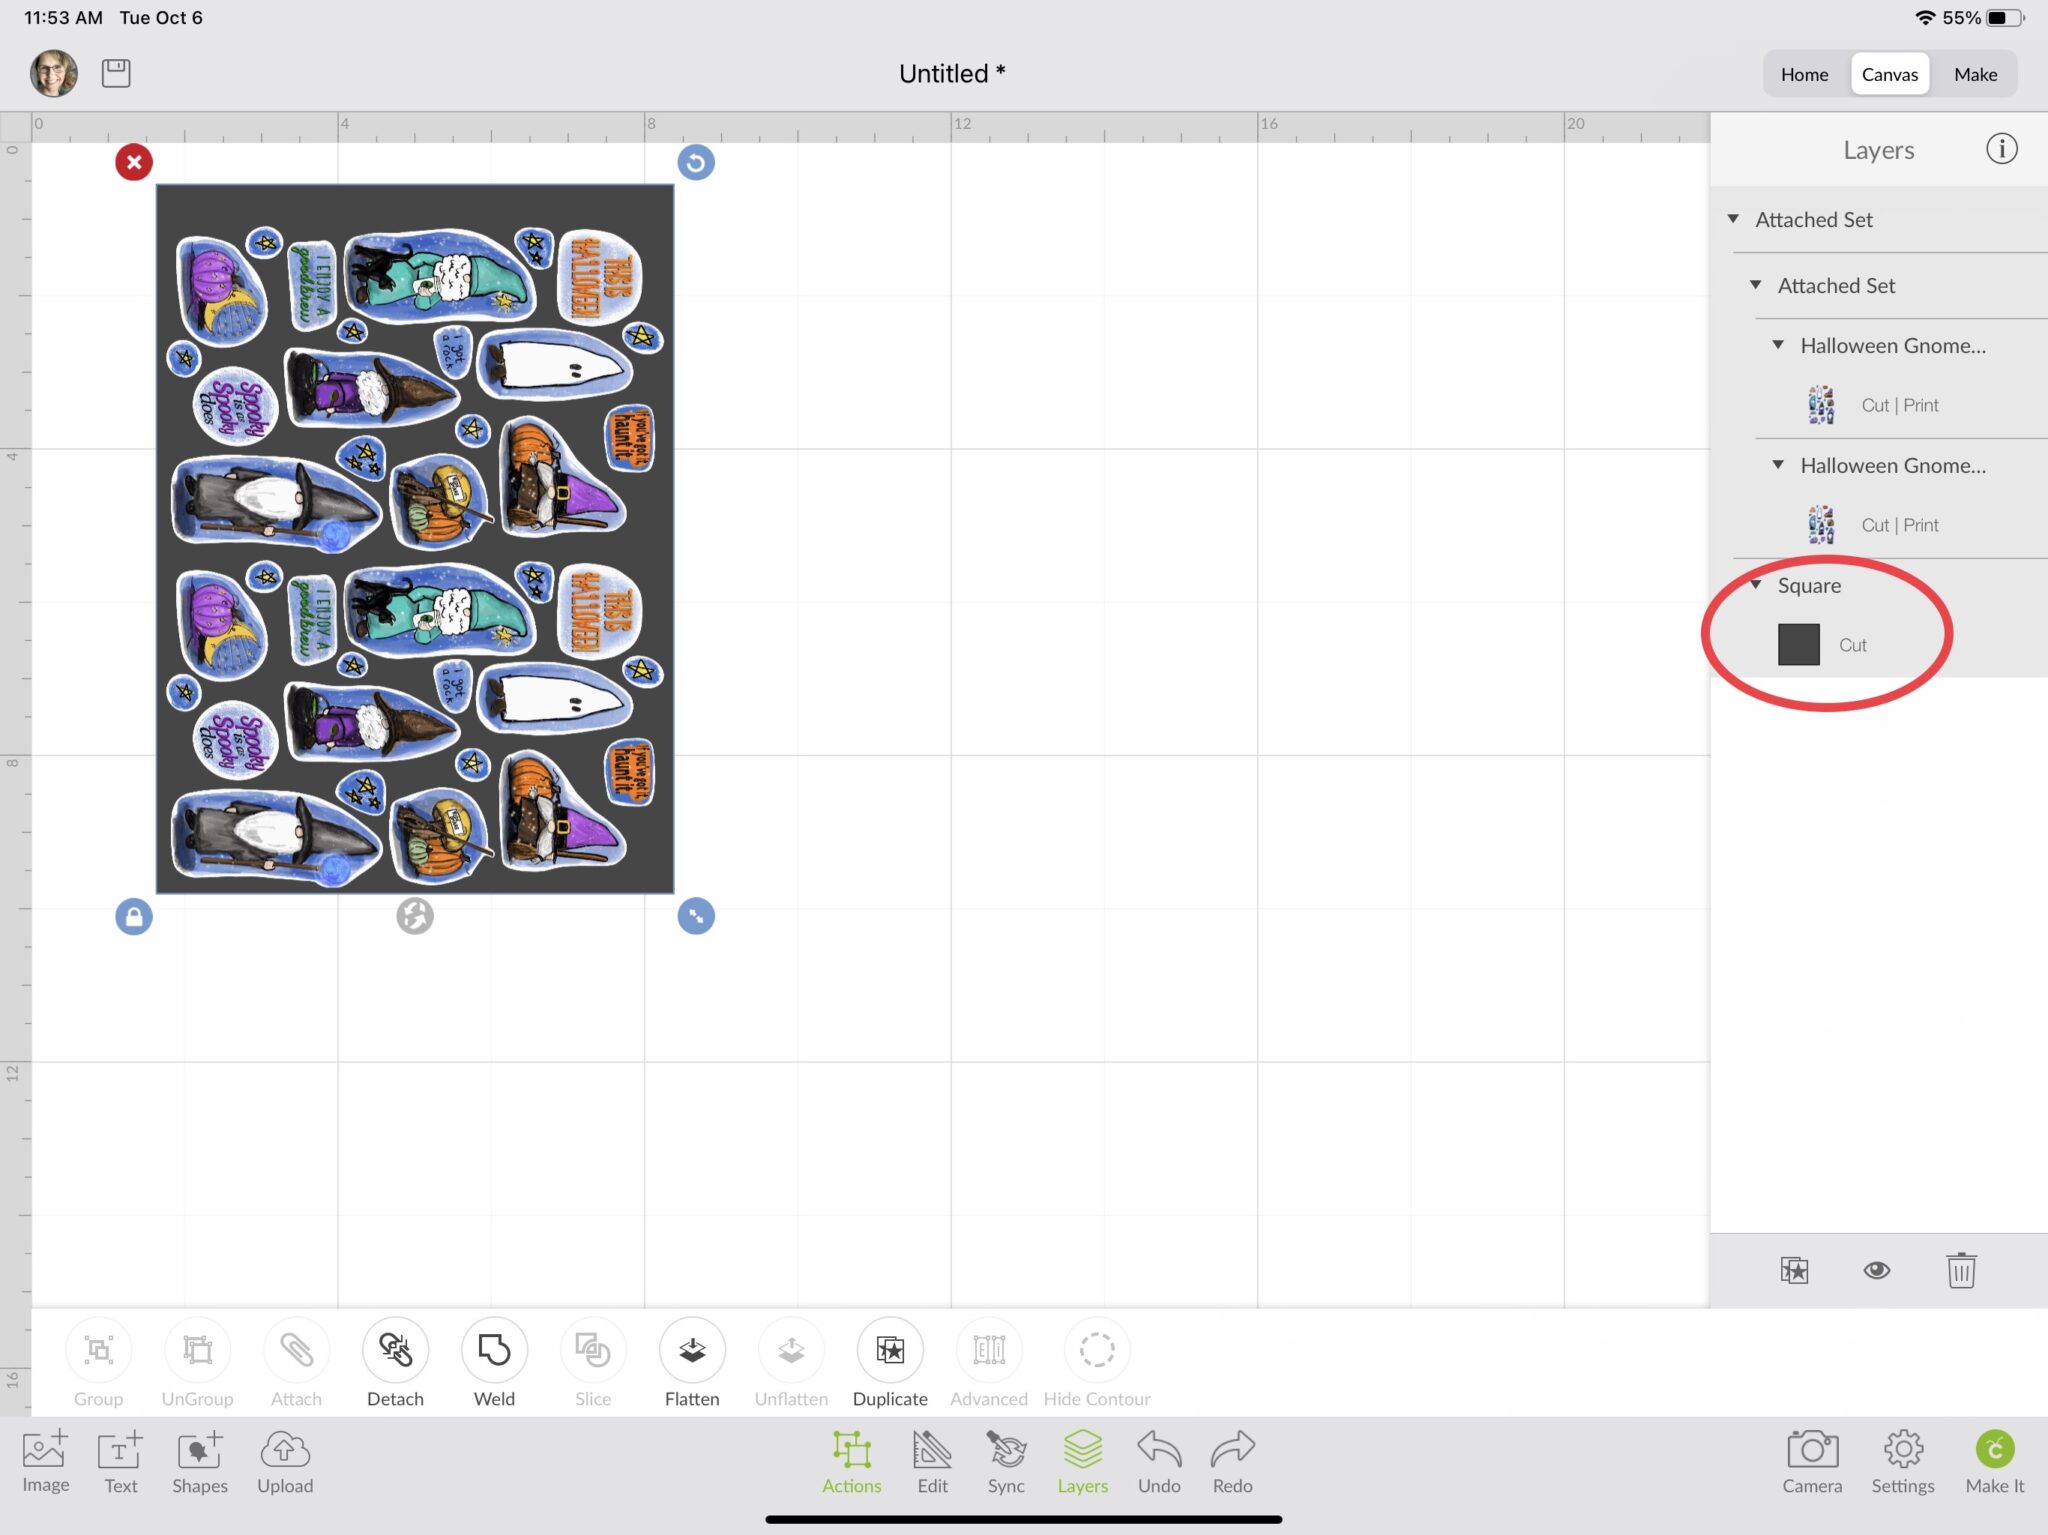The height and width of the screenshot is (1535, 2048).
Task: Add a Text object
Action: pos(120,1462)
